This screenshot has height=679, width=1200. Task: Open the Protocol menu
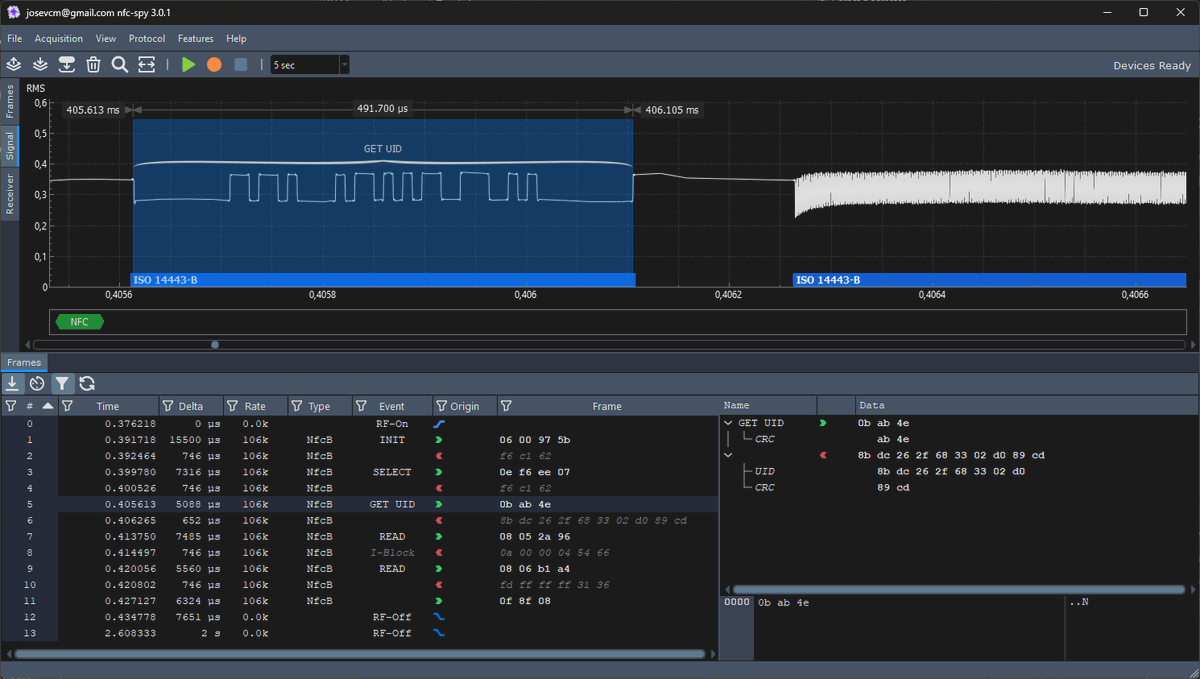tap(147, 39)
